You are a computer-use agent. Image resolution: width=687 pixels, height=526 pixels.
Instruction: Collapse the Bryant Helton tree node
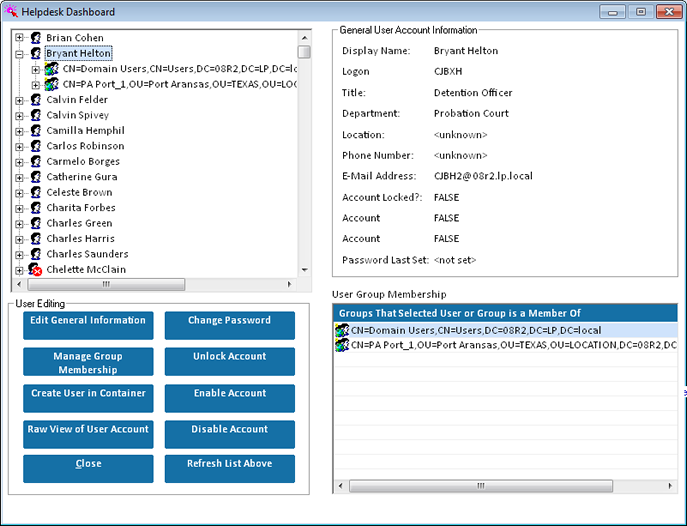[x=20, y=54]
